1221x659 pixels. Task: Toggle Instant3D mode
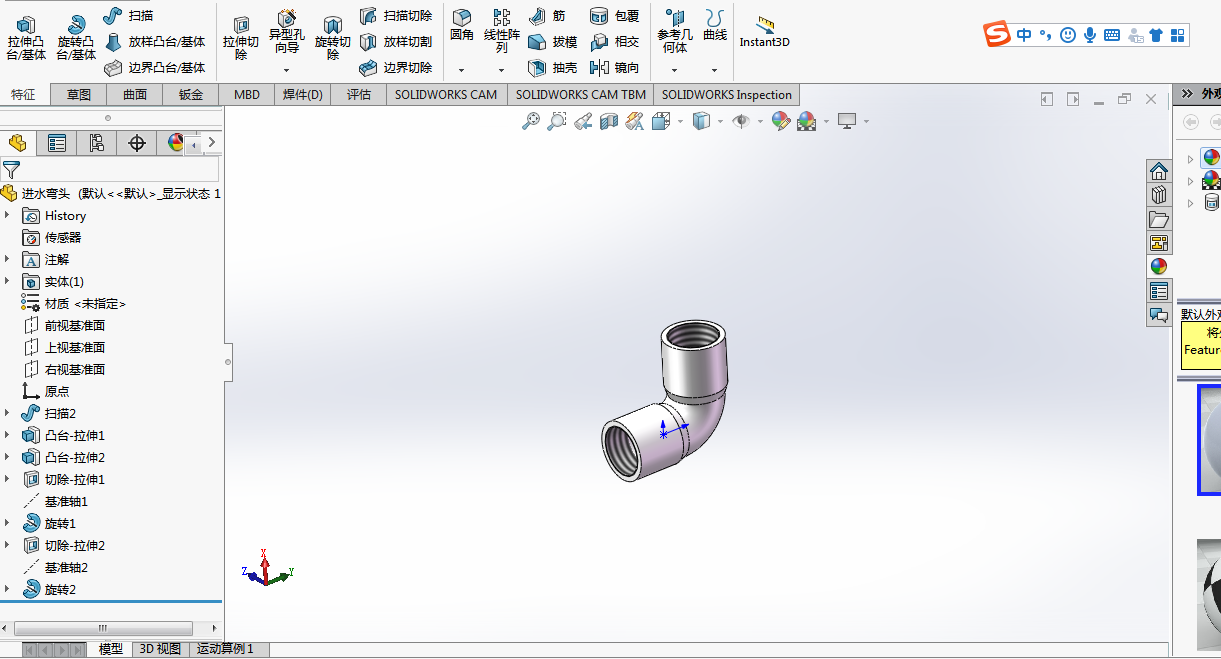[765, 31]
